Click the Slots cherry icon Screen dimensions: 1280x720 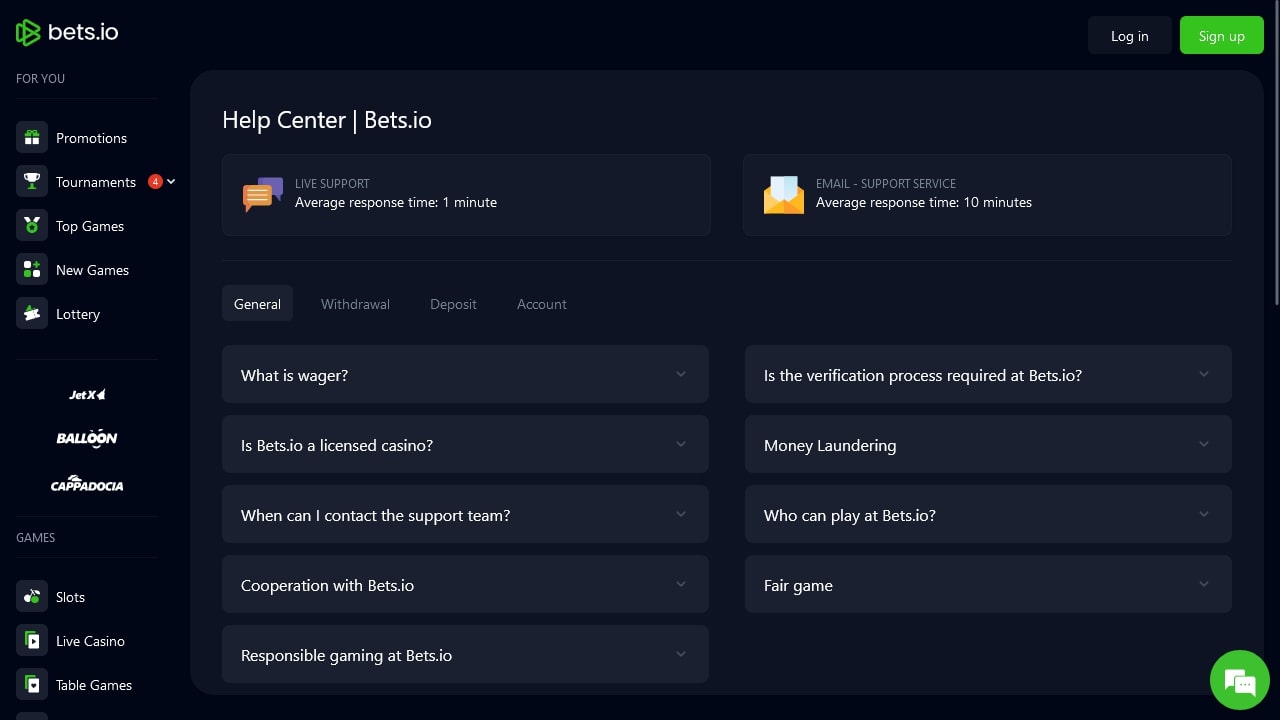click(32, 597)
